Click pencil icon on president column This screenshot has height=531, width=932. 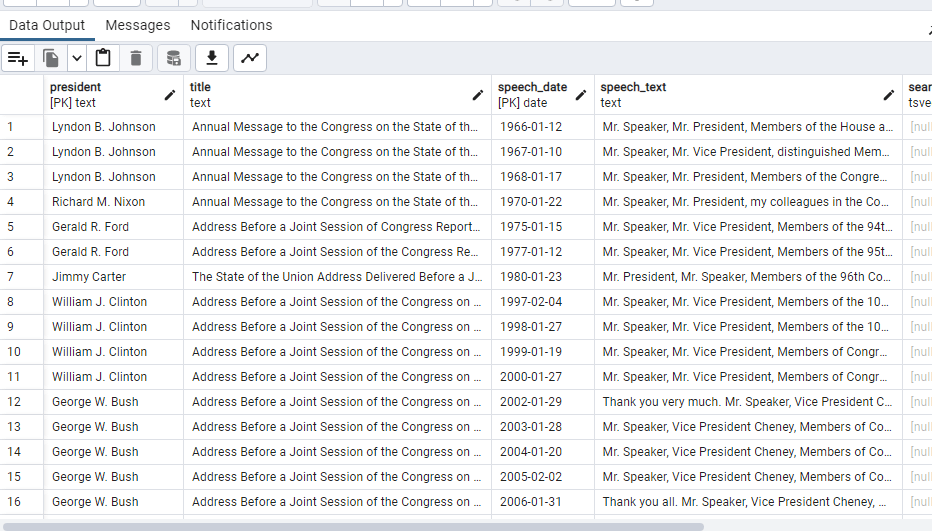(170, 95)
